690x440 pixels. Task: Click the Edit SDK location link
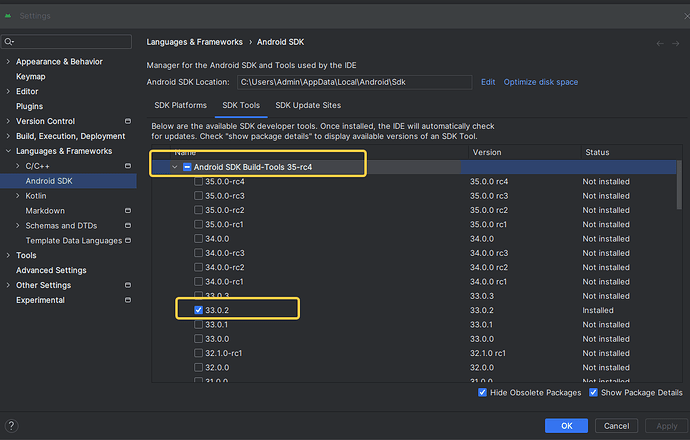(x=488, y=82)
